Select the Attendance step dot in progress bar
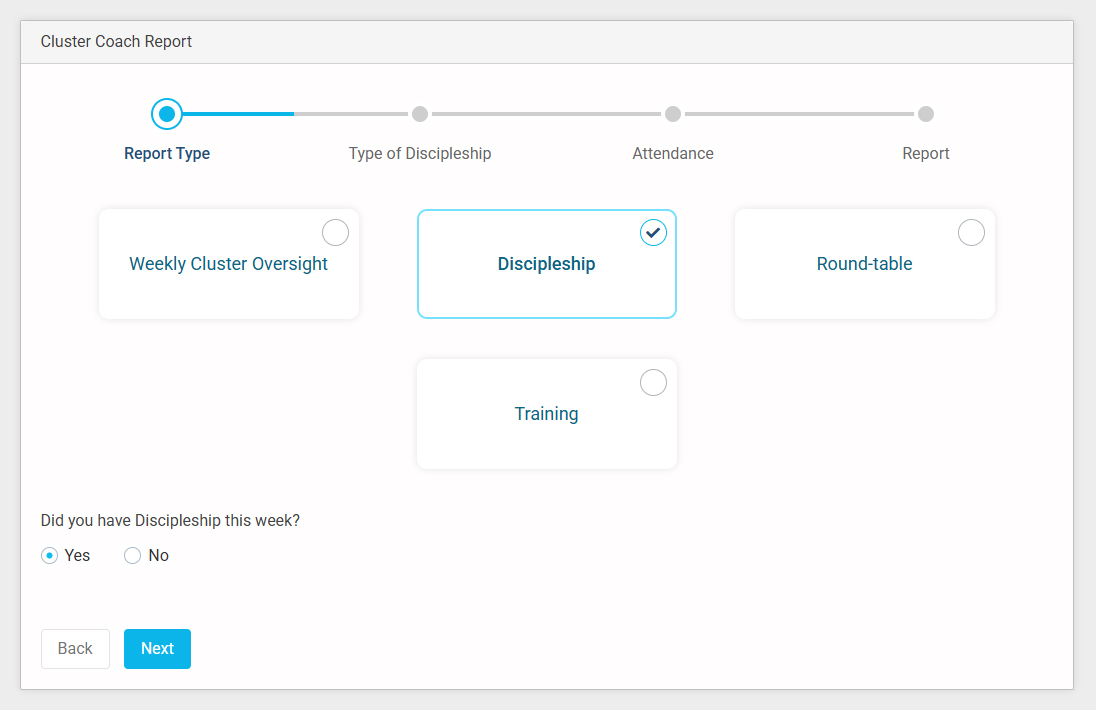 (x=673, y=114)
